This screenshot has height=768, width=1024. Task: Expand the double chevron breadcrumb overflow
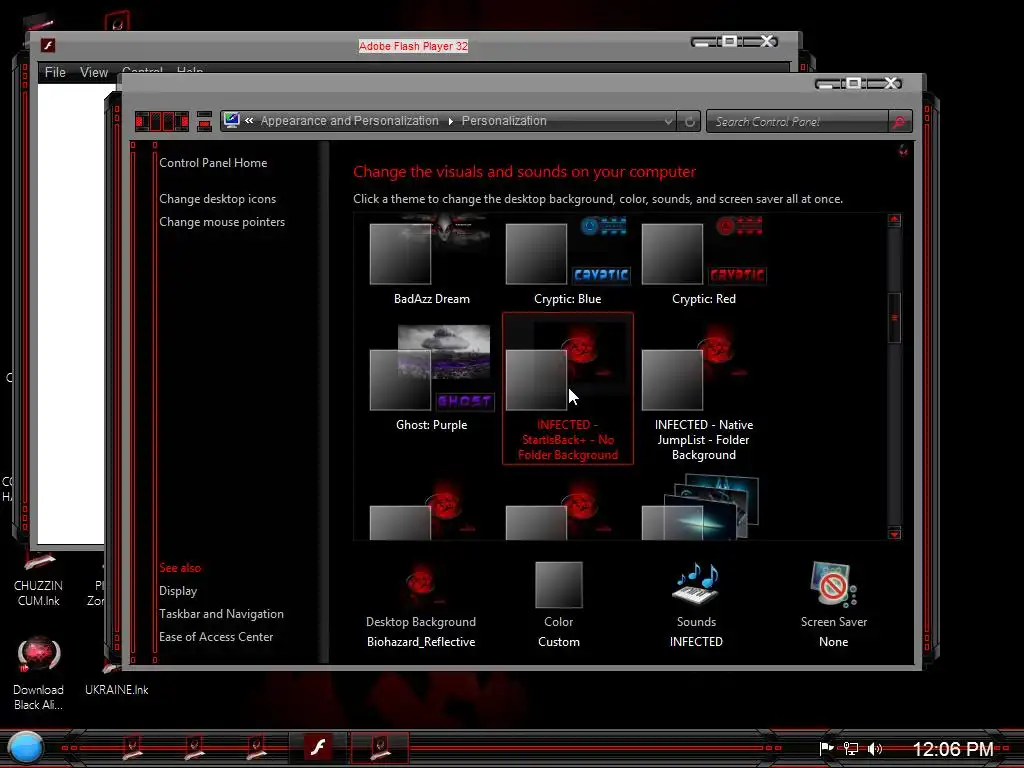coord(249,121)
